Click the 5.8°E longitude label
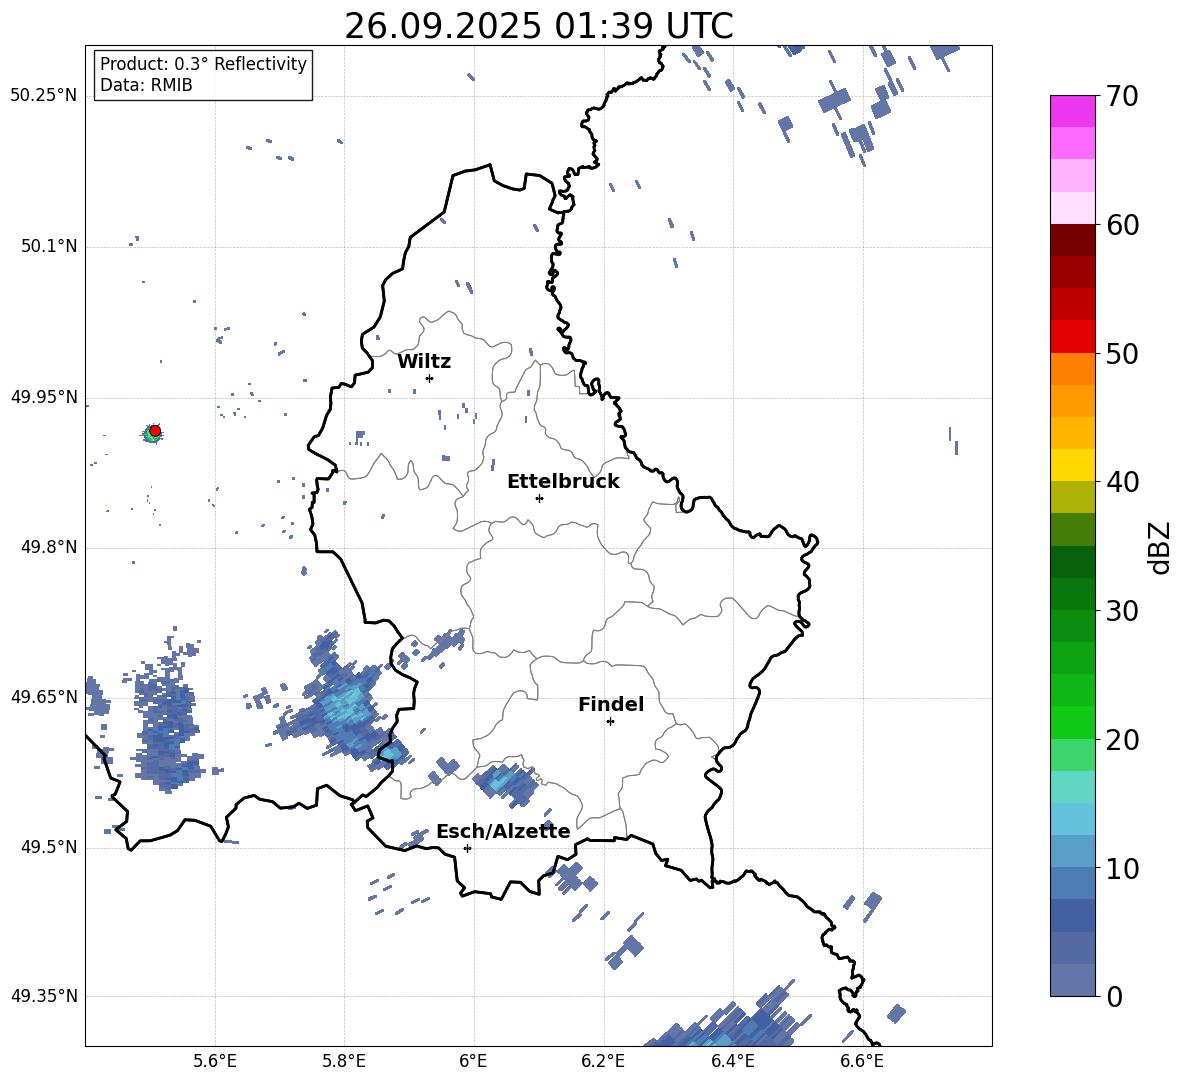The height and width of the screenshot is (1081, 1184). [344, 1061]
